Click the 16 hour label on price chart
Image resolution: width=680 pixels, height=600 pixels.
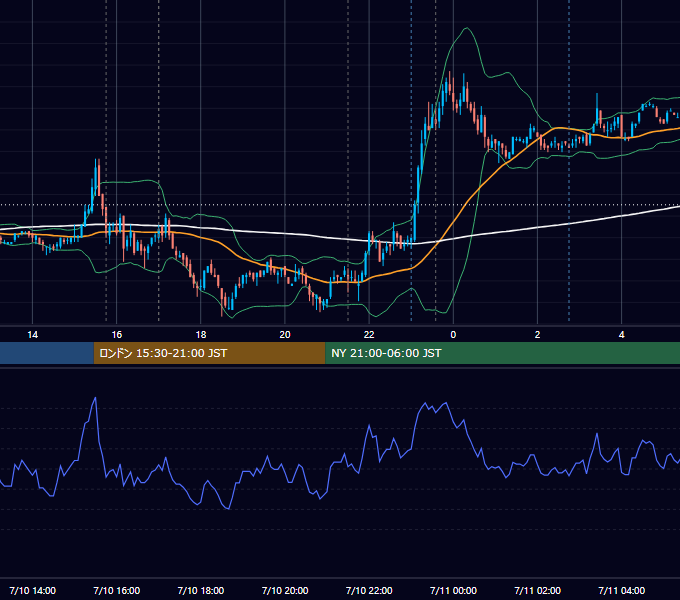click(117, 335)
